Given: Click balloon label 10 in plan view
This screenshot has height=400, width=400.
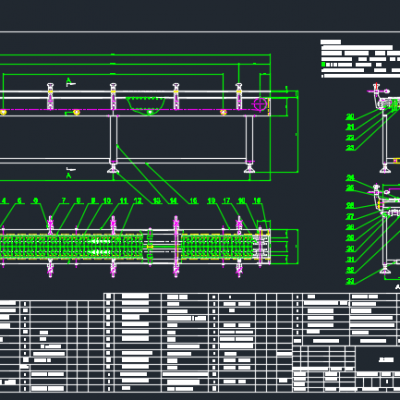Looking at the screenshot, I should click(107, 201).
